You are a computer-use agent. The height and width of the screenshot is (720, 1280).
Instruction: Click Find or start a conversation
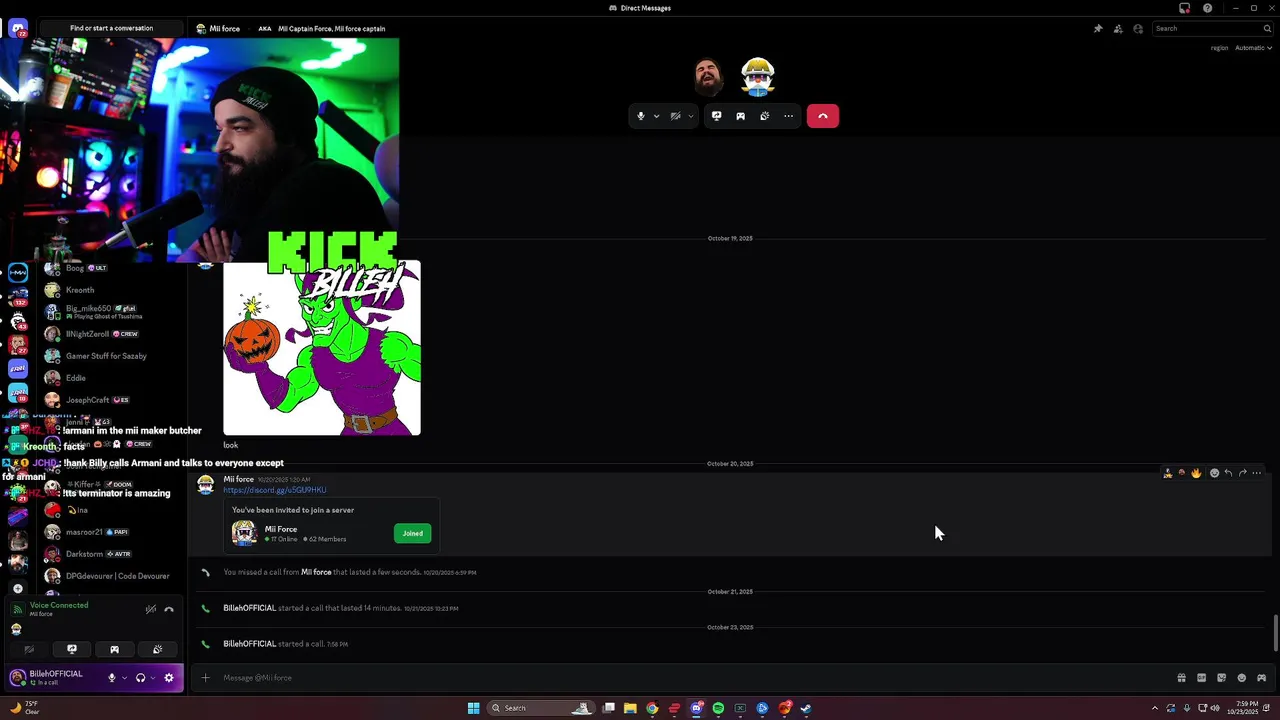[x=112, y=28]
